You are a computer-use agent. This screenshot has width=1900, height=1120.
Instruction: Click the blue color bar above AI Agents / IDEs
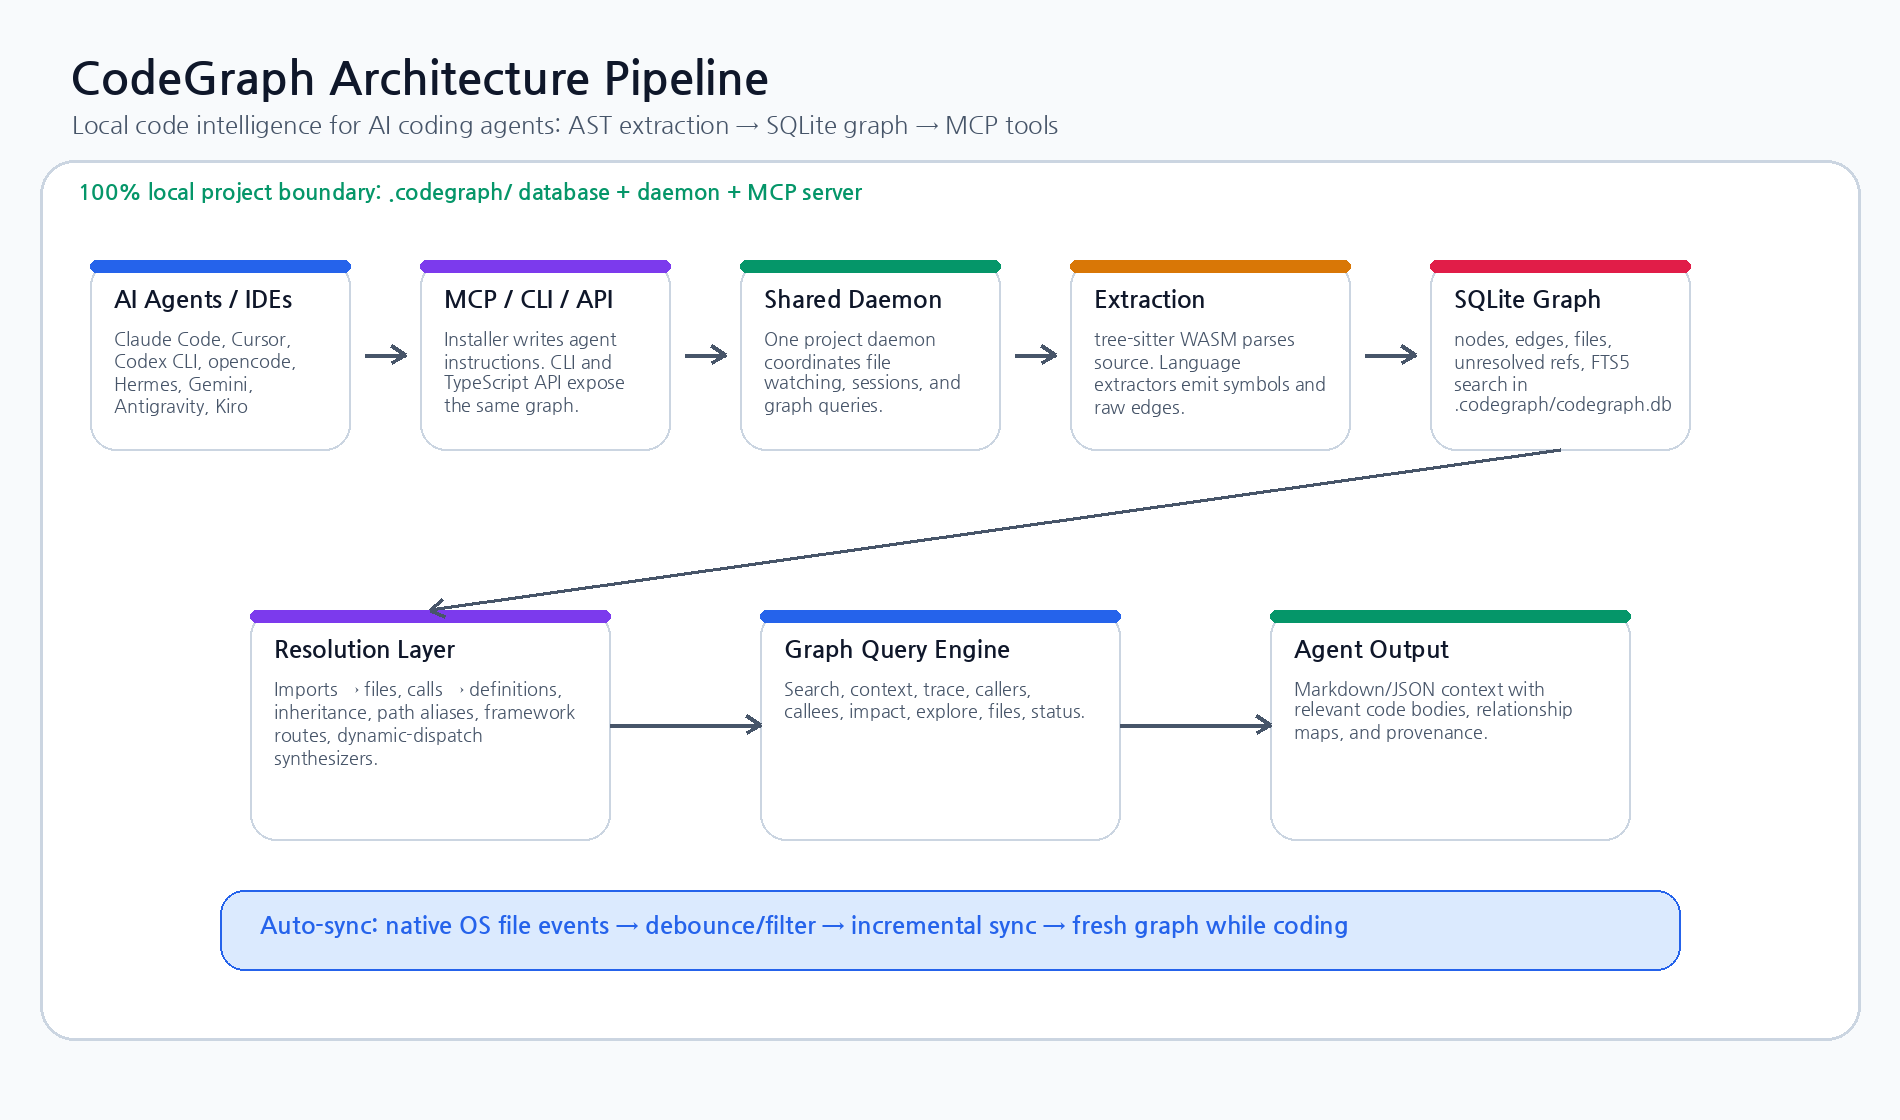pos(220,266)
